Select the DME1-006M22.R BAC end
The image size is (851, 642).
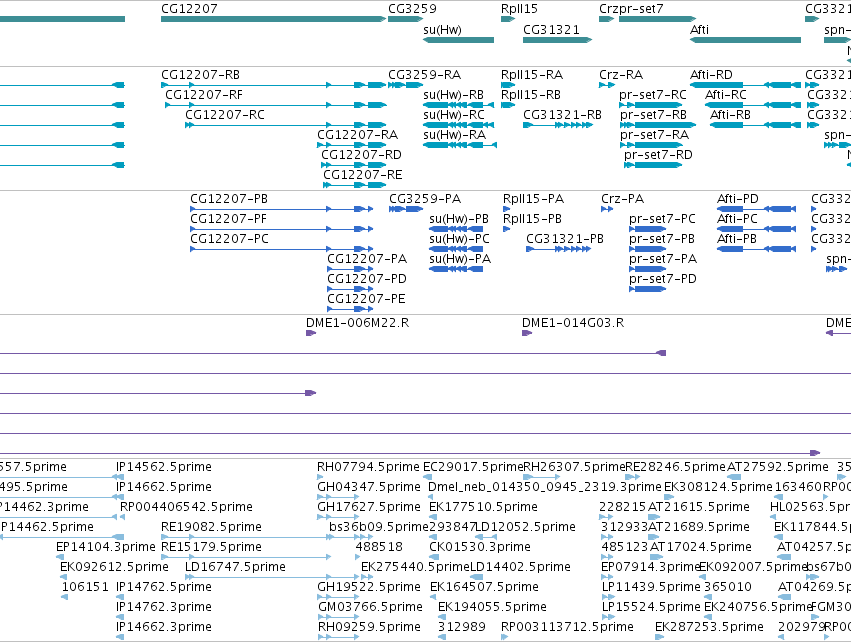point(311,333)
